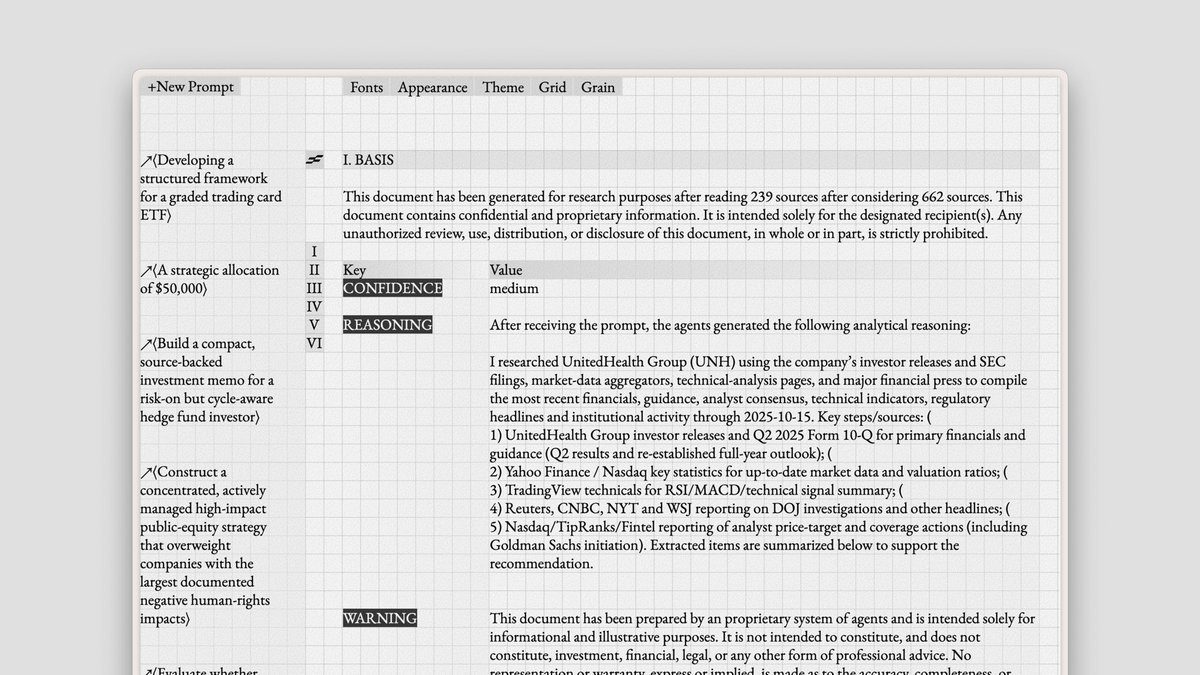
Task: Click the Yahoo Finance / Nasdaq source line
Action: 749,472
